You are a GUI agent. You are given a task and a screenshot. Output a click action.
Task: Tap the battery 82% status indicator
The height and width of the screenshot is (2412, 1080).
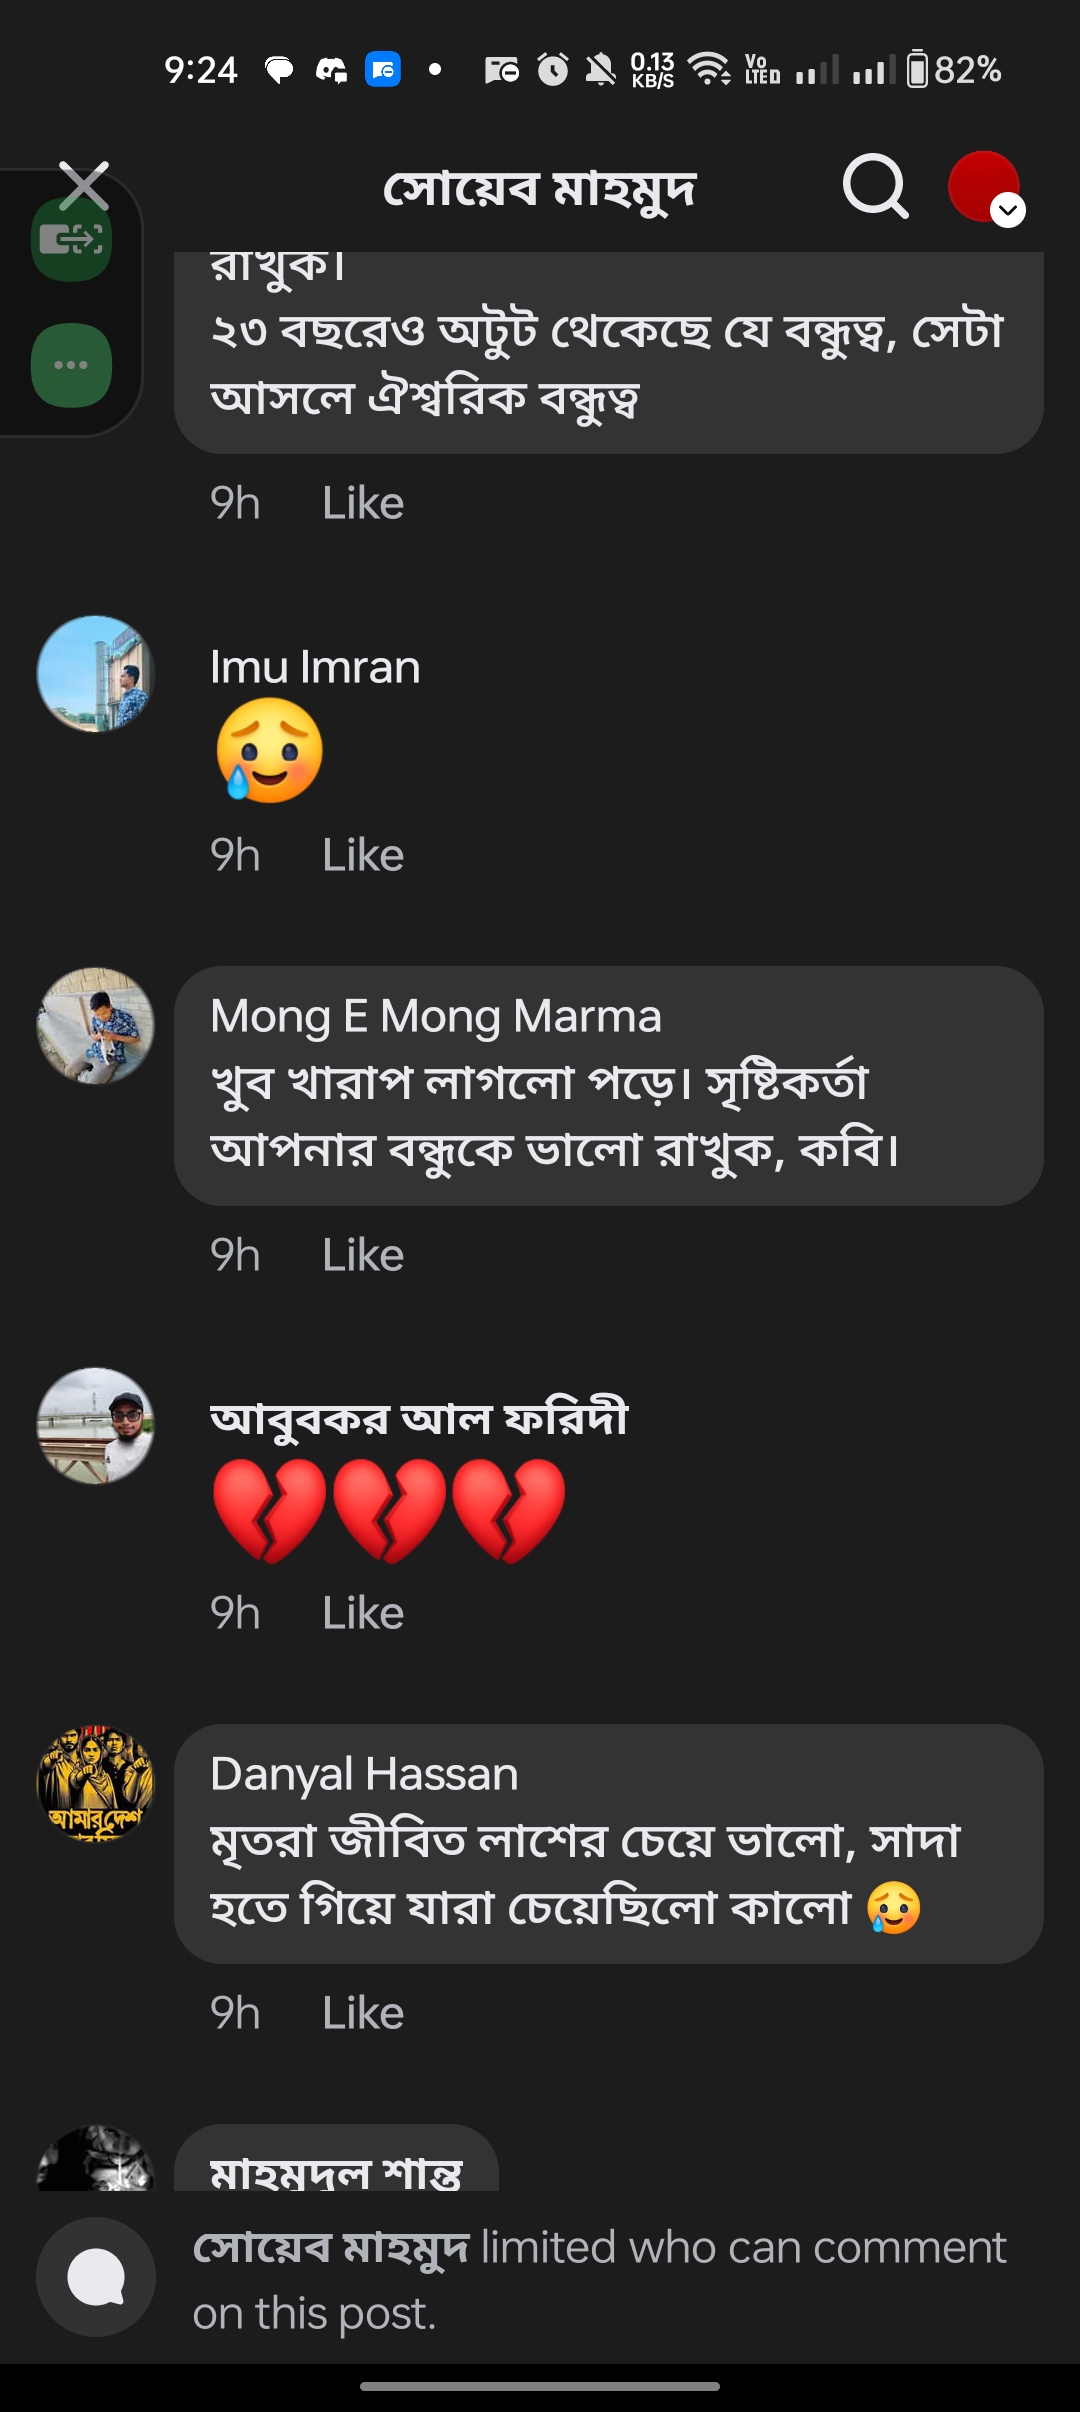pyautogui.click(x=954, y=70)
